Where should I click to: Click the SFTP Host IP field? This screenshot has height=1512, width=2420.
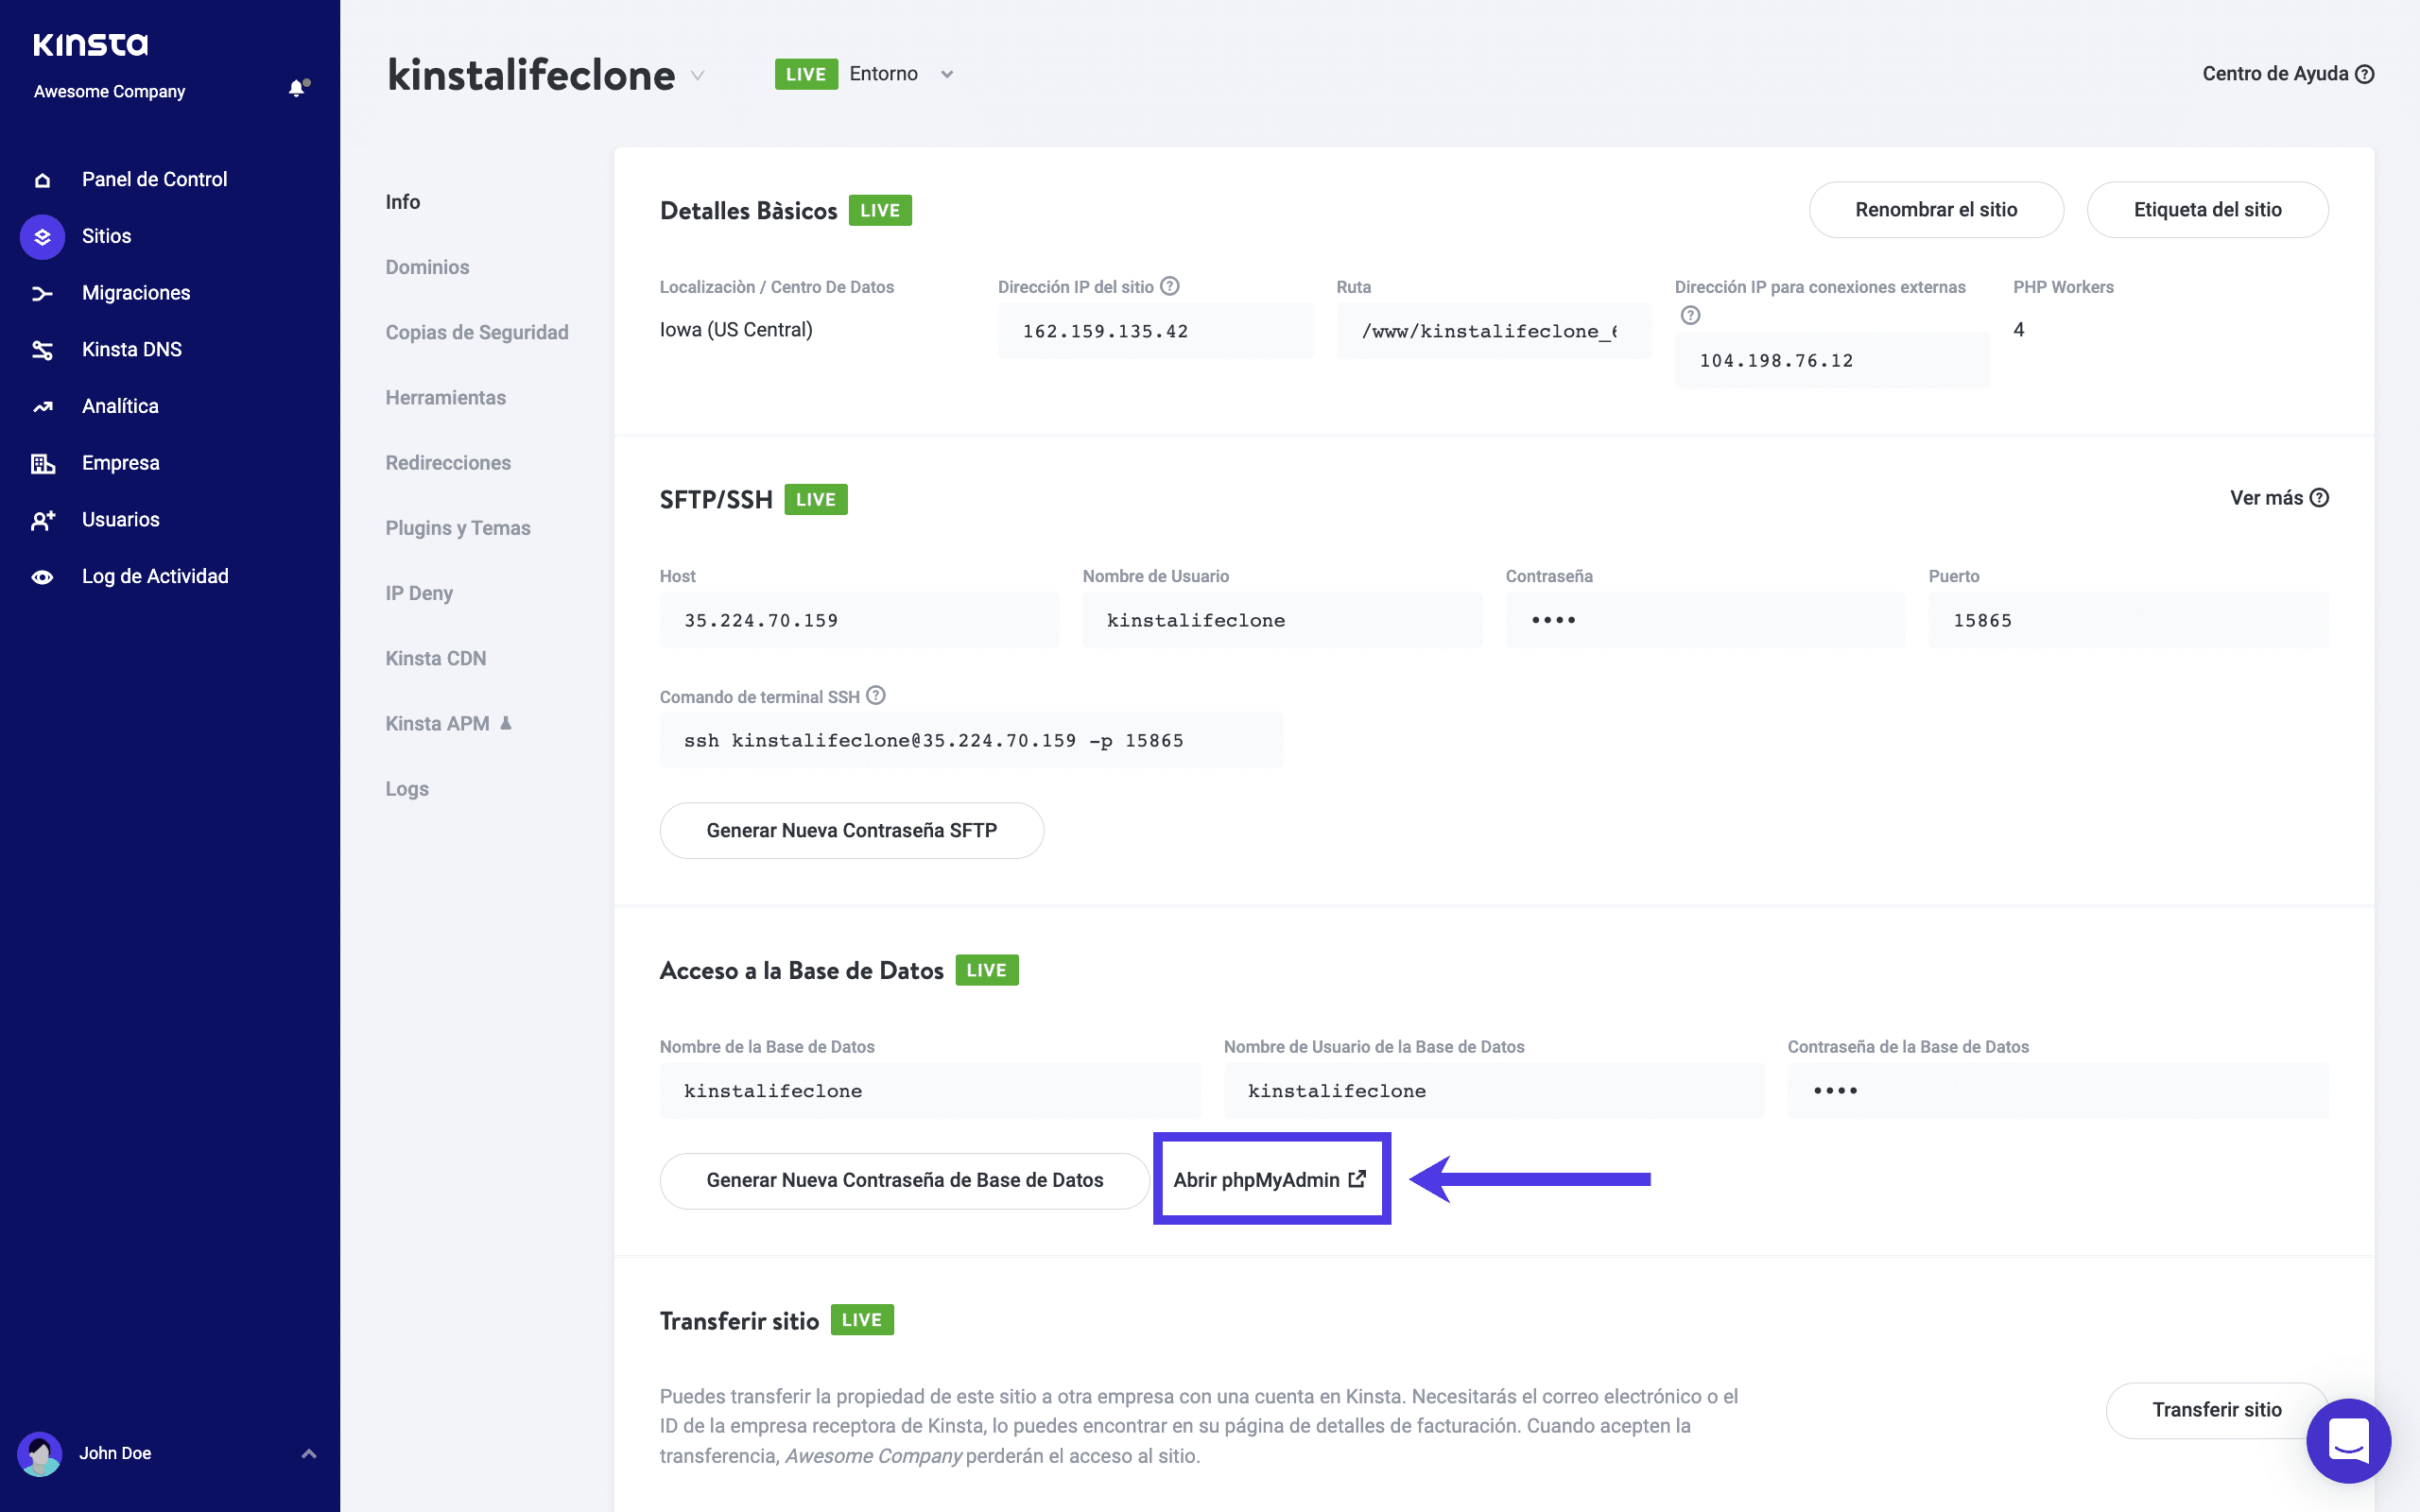[858, 620]
